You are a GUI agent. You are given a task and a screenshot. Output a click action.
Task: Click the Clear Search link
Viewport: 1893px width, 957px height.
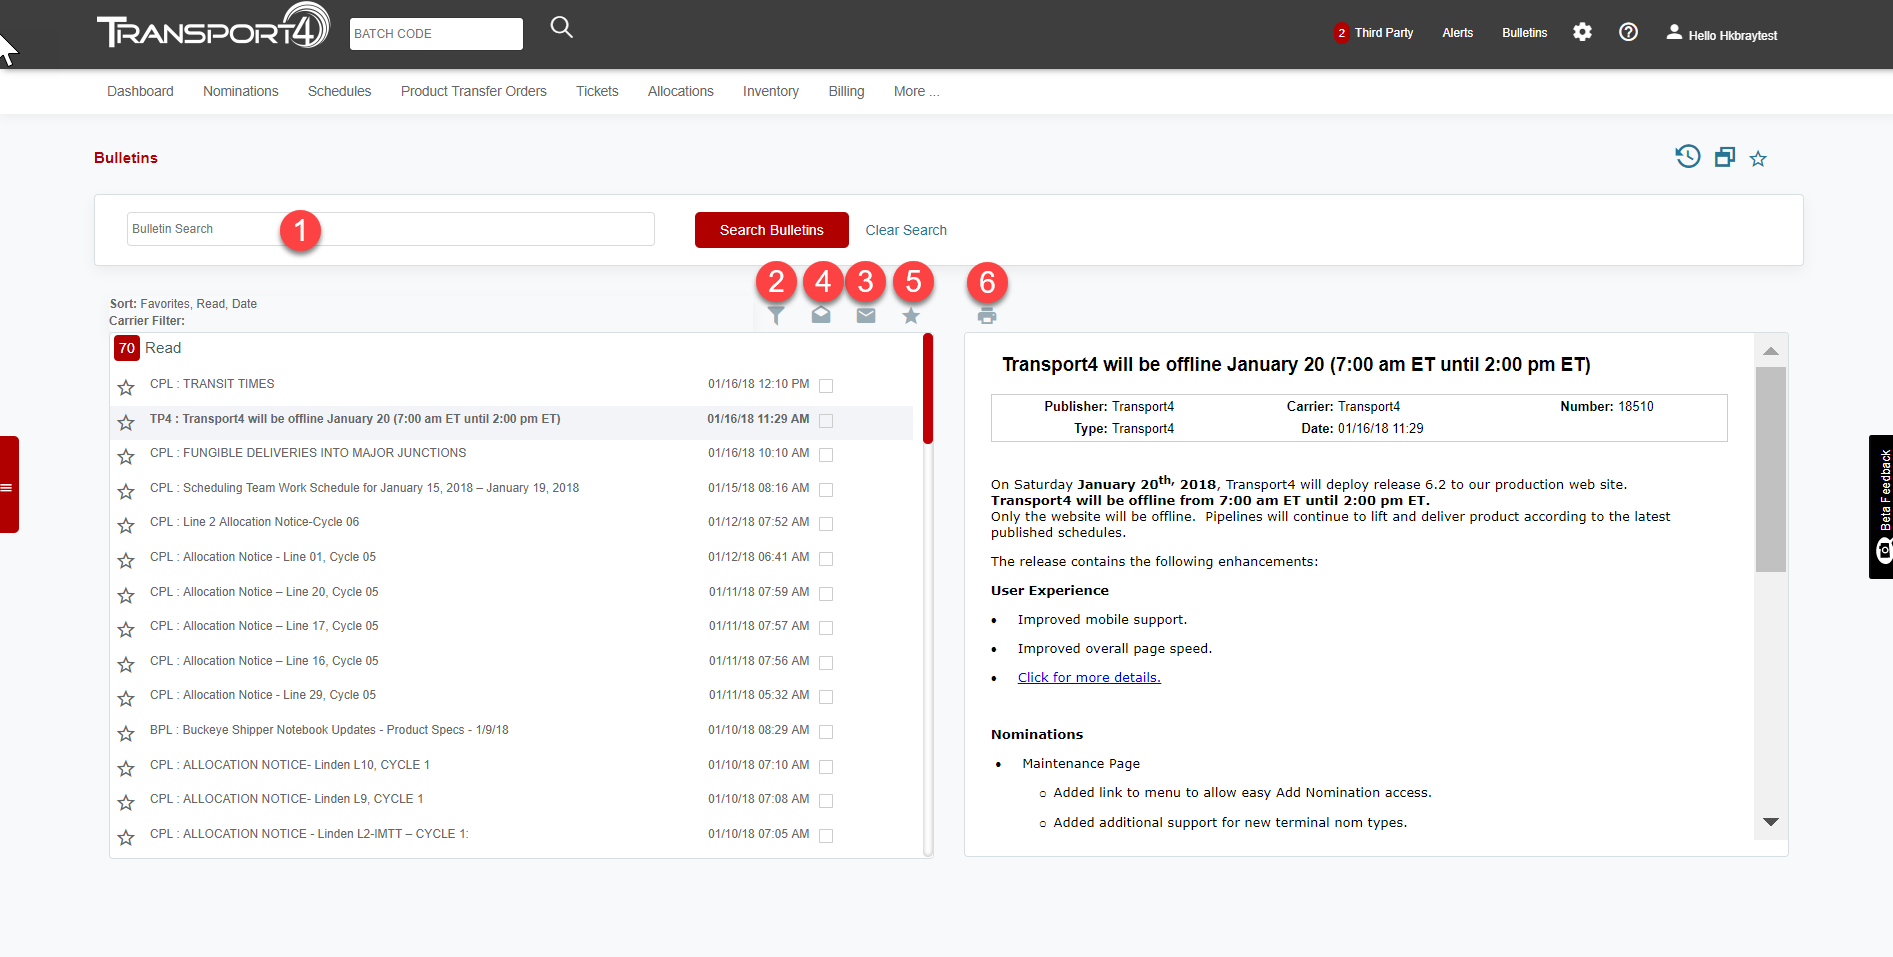906,230
